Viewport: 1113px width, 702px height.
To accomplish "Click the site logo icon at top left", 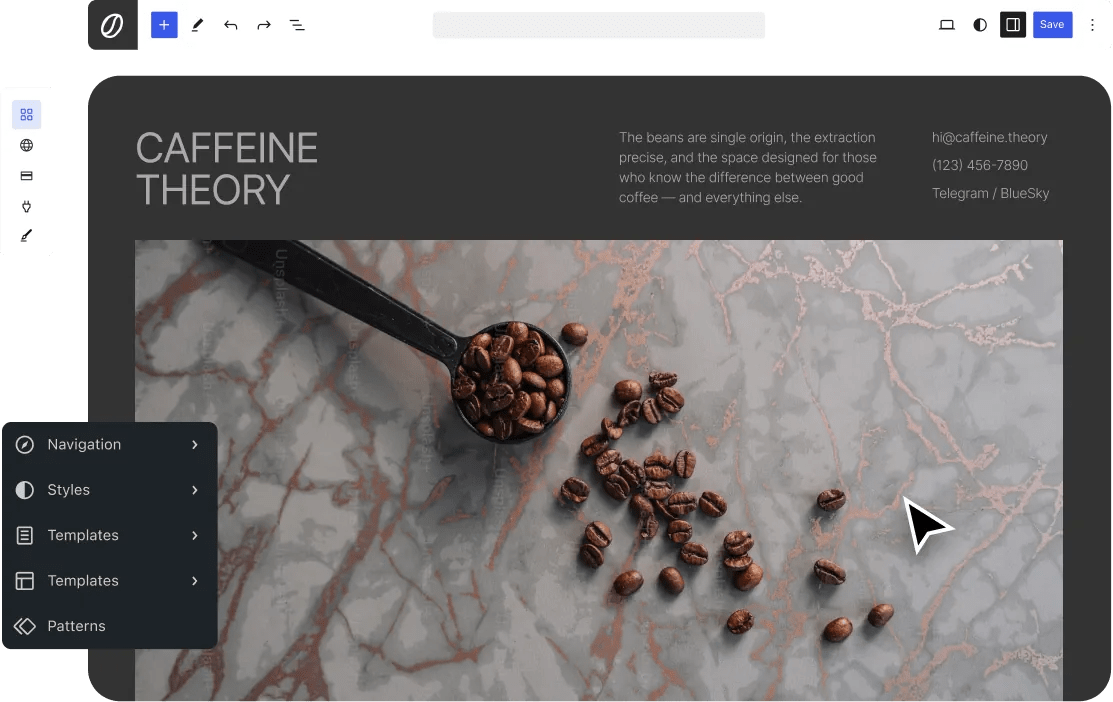I will pos(113,25).
